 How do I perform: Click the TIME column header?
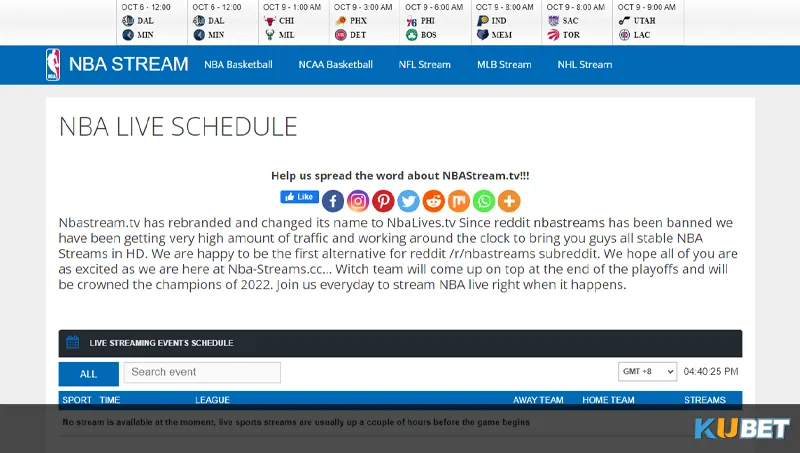point(110,400)
